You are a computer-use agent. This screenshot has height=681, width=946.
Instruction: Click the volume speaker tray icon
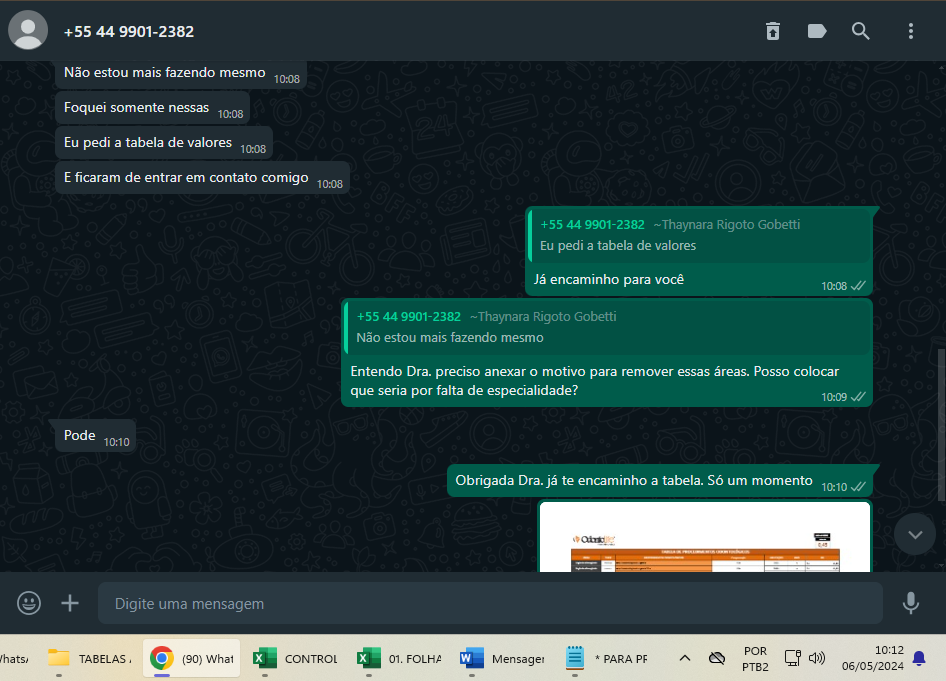pyautogui.click(x=817, y=658)
